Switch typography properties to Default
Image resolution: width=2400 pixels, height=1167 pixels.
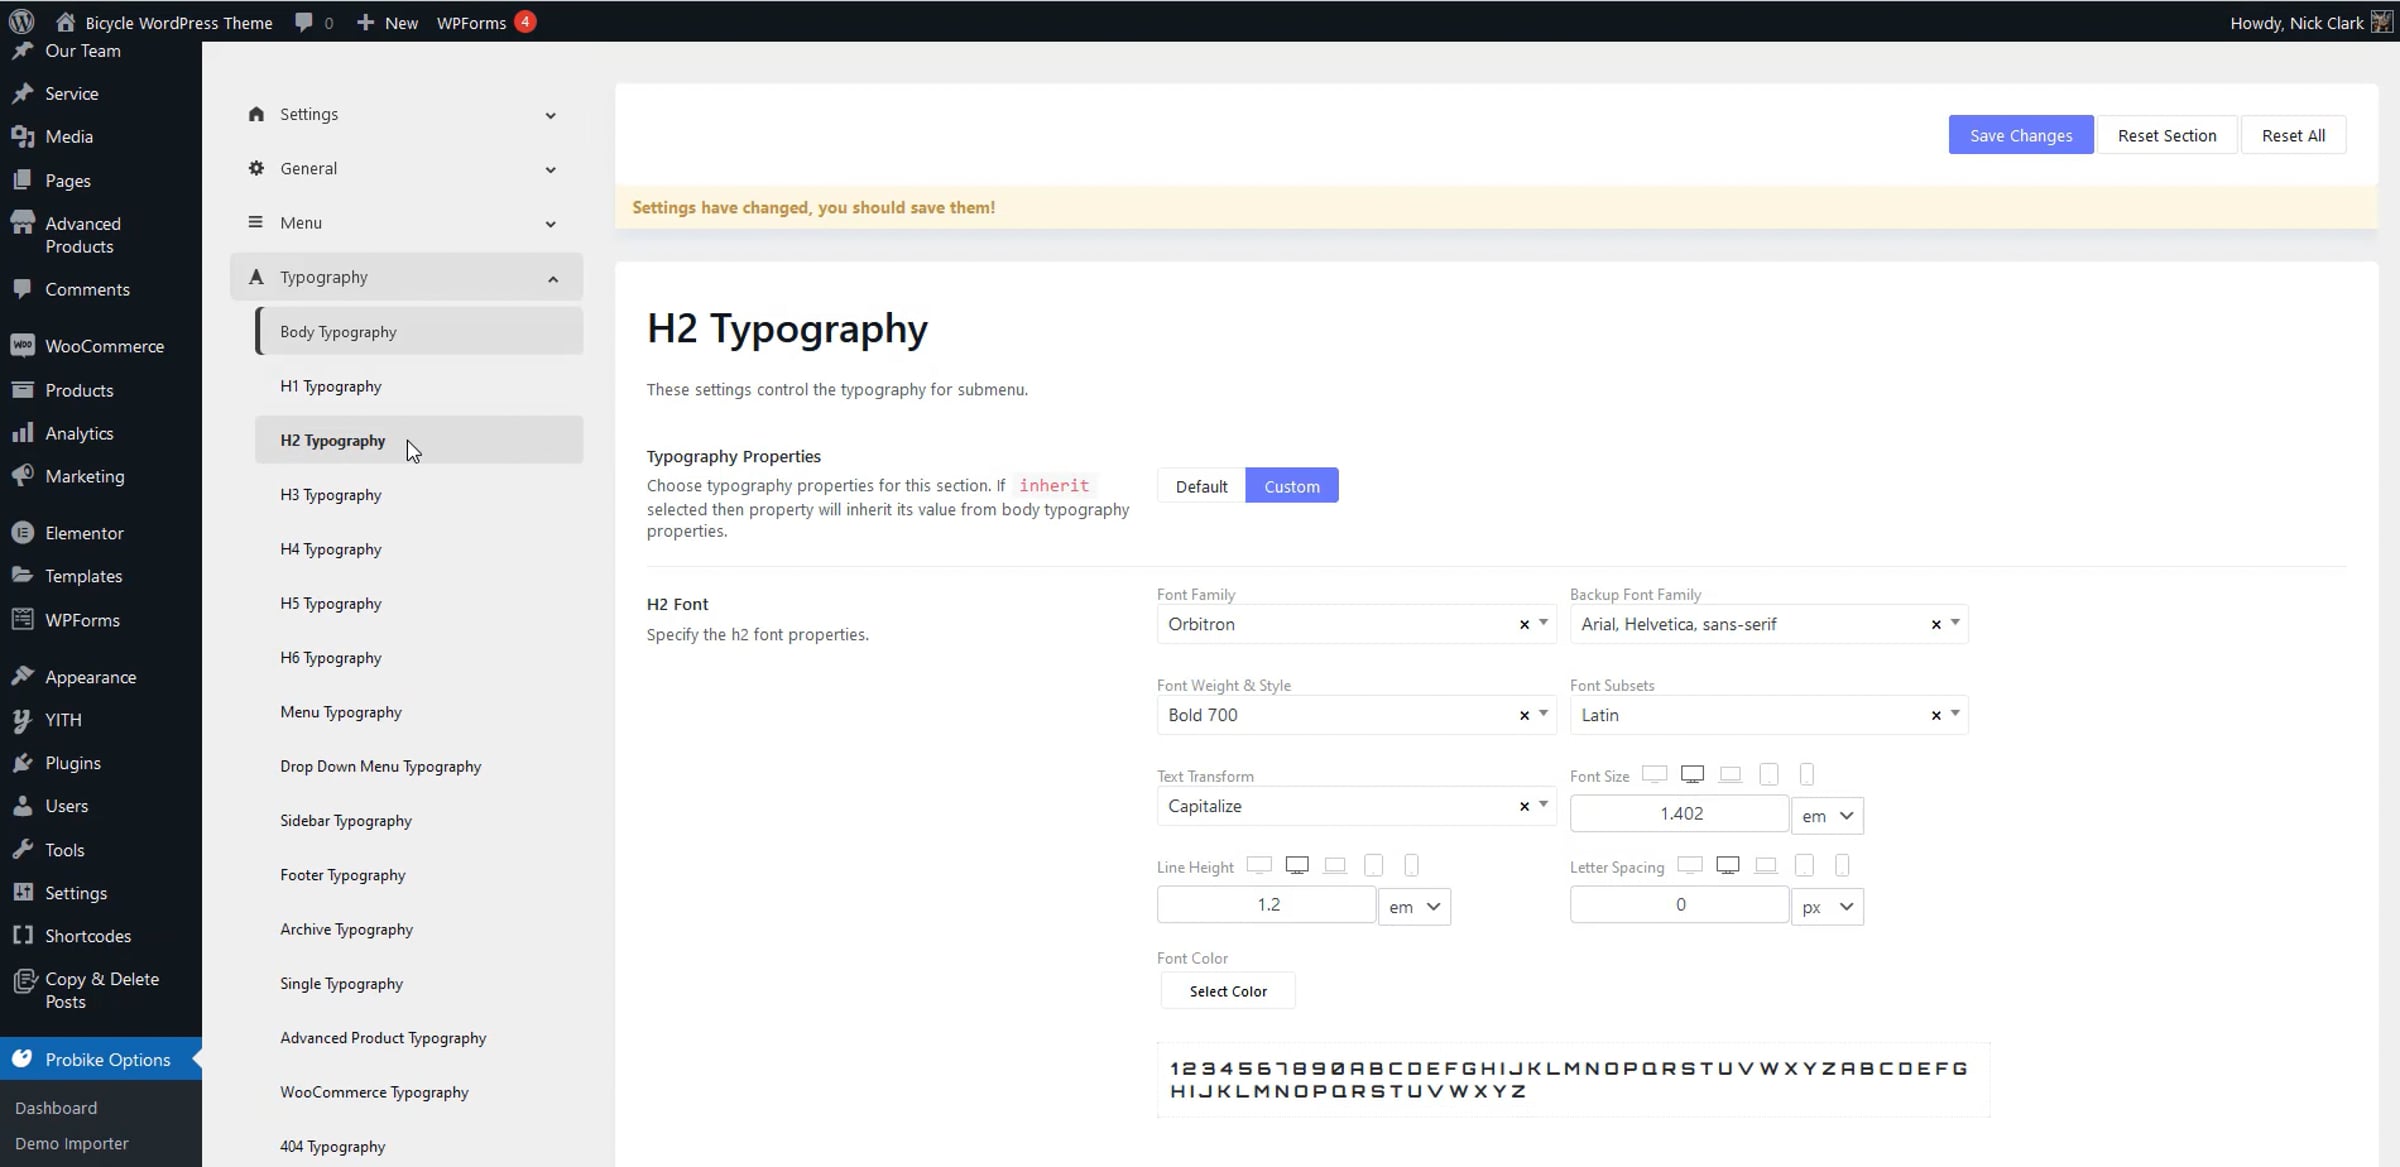pos(1201,486)
